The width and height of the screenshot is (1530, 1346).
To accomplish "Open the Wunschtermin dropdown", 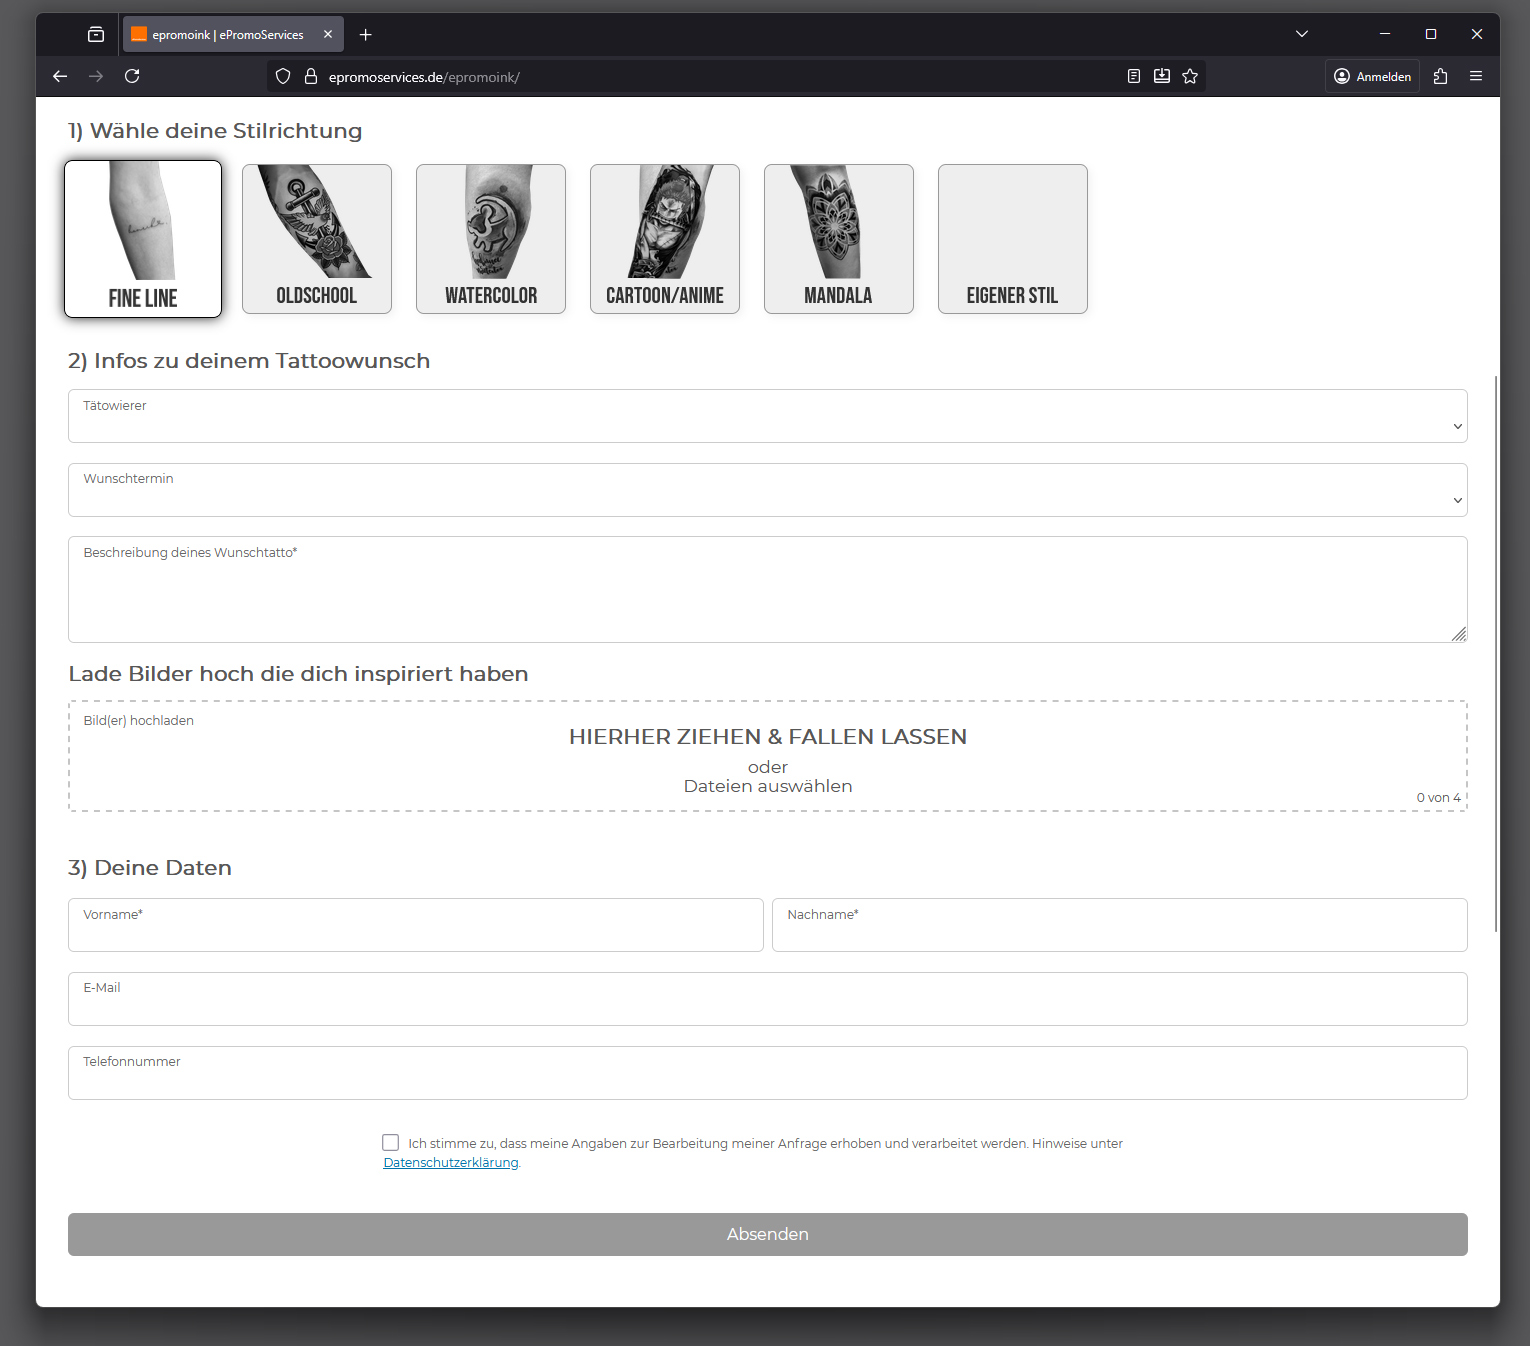I will point(767,491).
